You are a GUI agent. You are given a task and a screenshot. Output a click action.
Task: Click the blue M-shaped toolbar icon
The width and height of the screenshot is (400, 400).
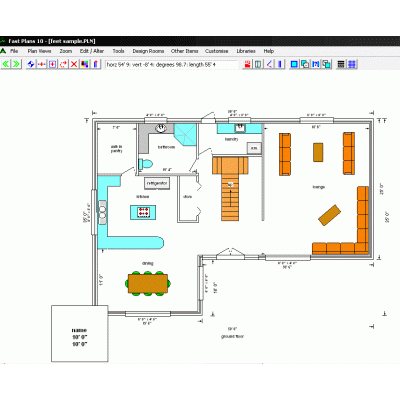coord(315,64)
